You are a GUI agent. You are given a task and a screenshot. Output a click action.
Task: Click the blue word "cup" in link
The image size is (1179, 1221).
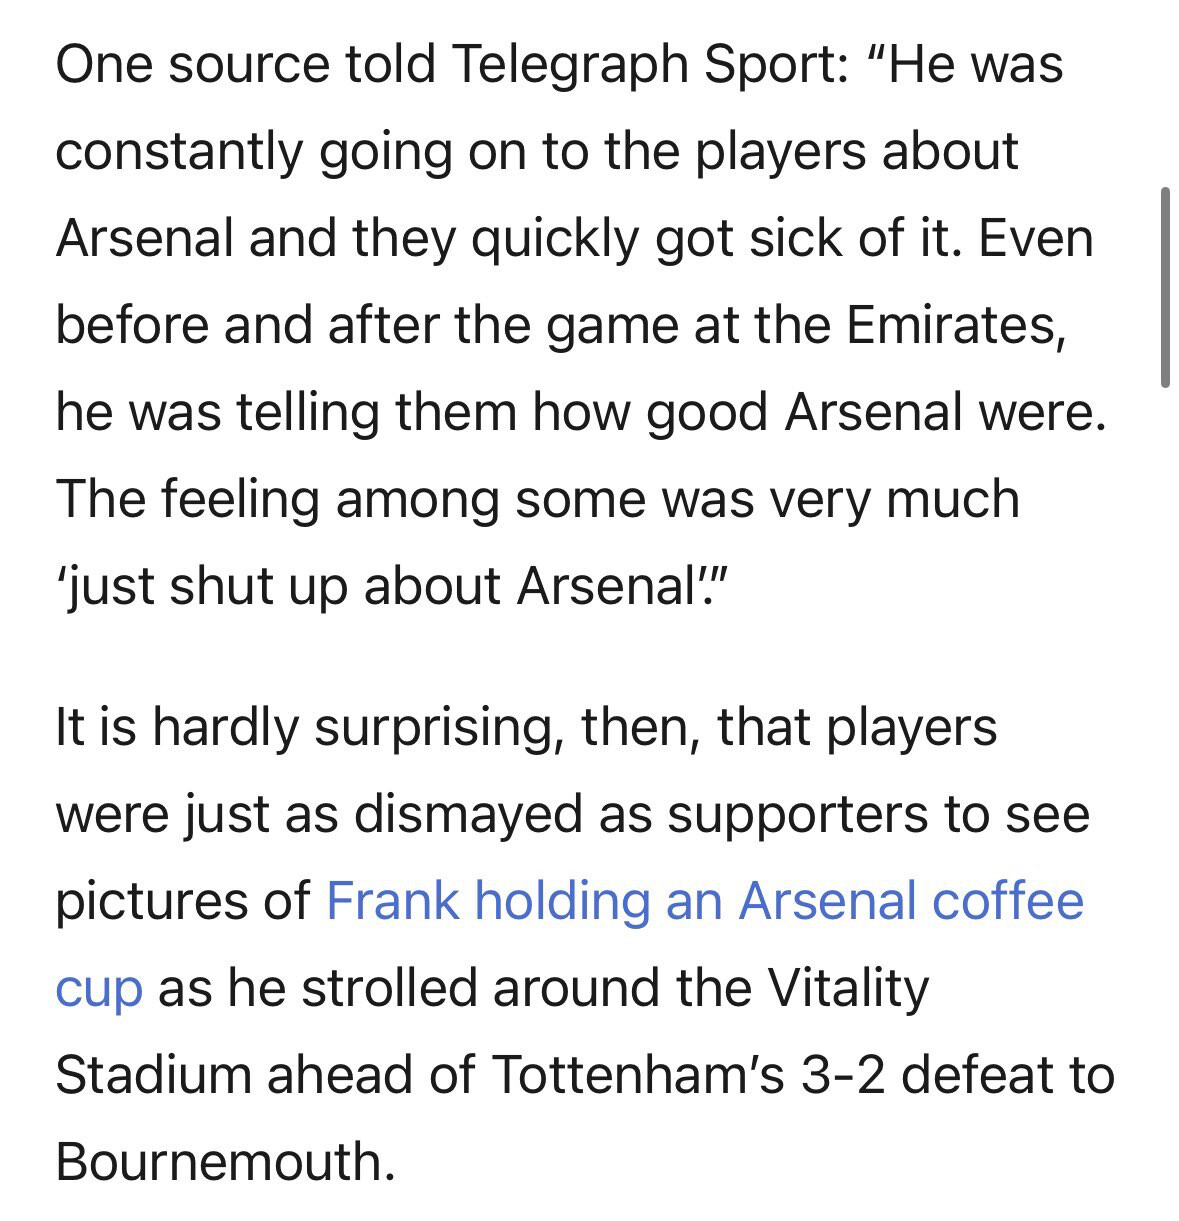click(99, 990)
